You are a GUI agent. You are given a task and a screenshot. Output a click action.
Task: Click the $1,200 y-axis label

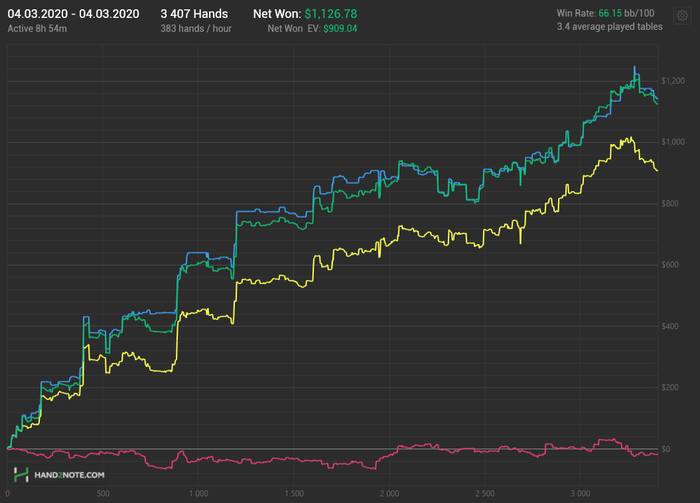tap(673, 81)
